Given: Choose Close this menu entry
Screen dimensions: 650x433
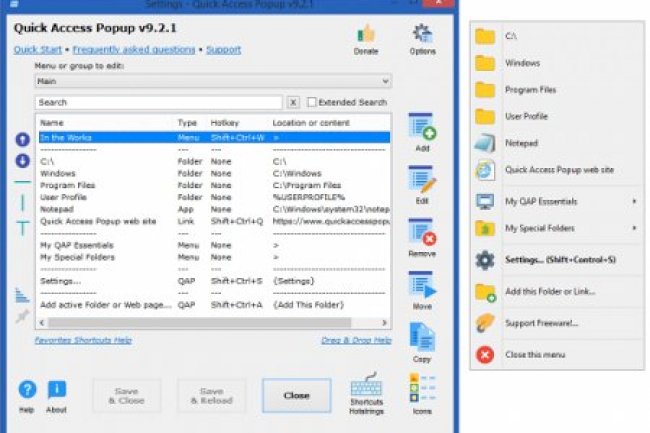Looking at the screenshot, I should point(557,355).
